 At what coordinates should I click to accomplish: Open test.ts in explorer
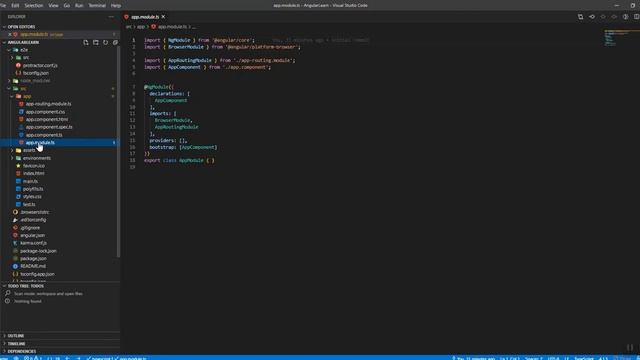coord(29,204)
